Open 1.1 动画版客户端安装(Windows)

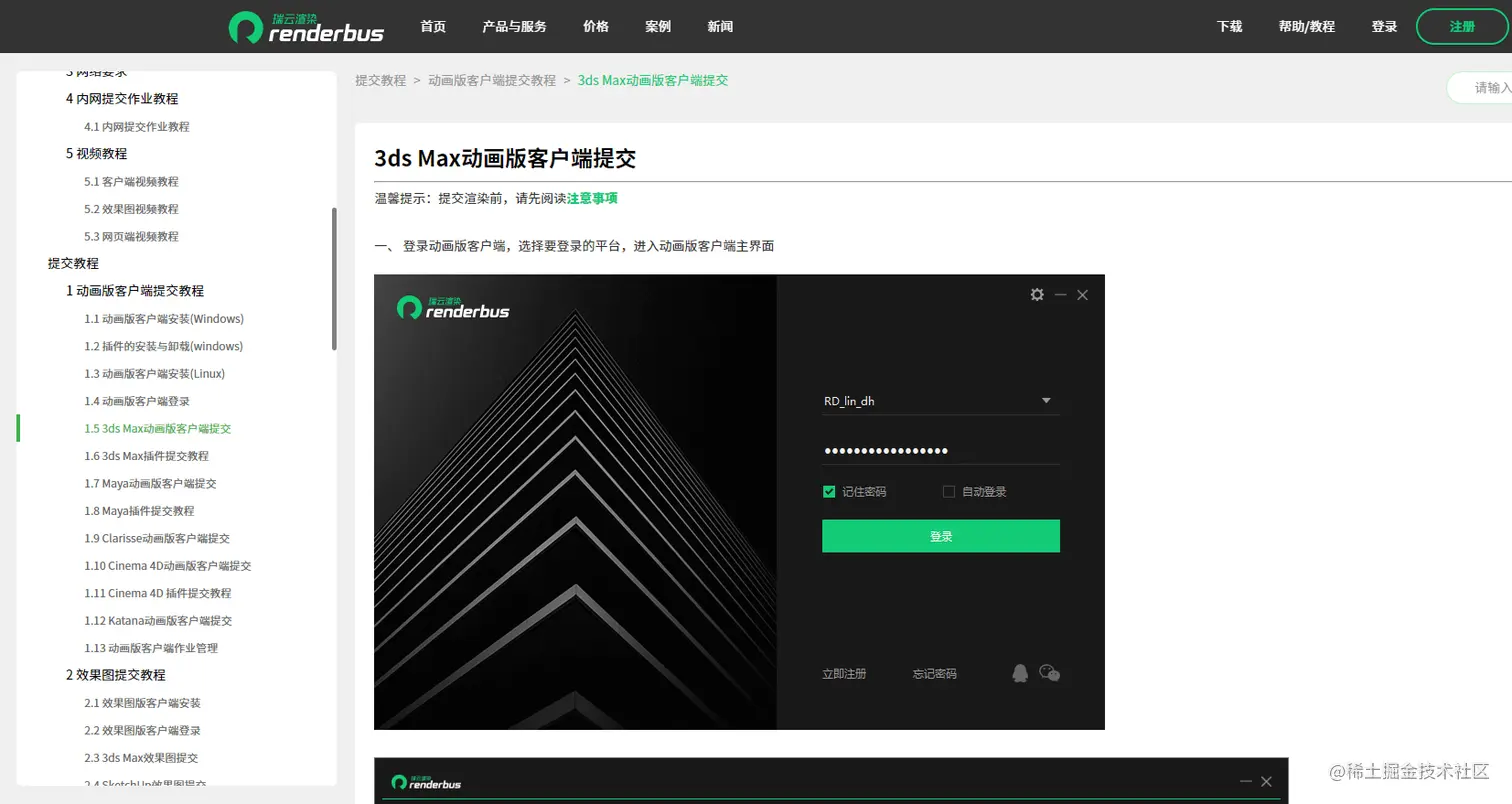[x=164, y=319]
